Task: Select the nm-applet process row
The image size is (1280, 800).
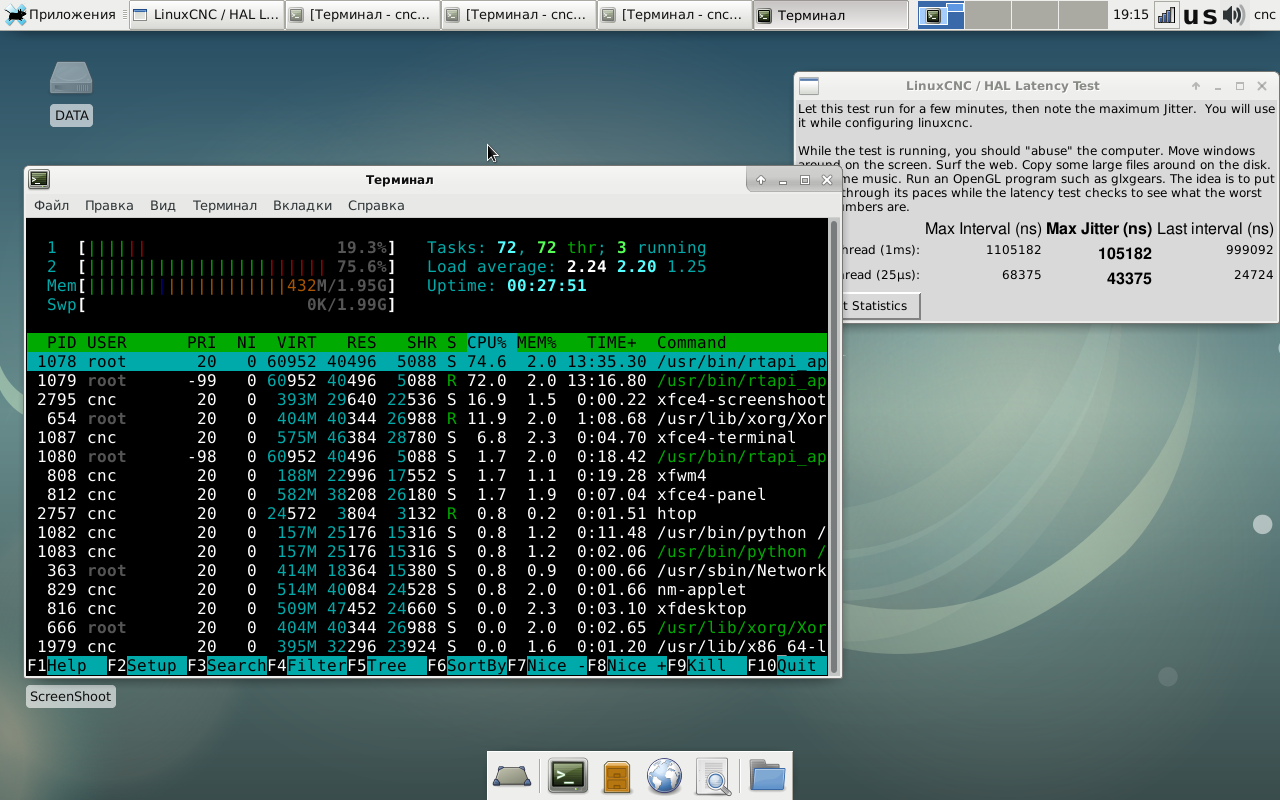Action: (427, 589)
